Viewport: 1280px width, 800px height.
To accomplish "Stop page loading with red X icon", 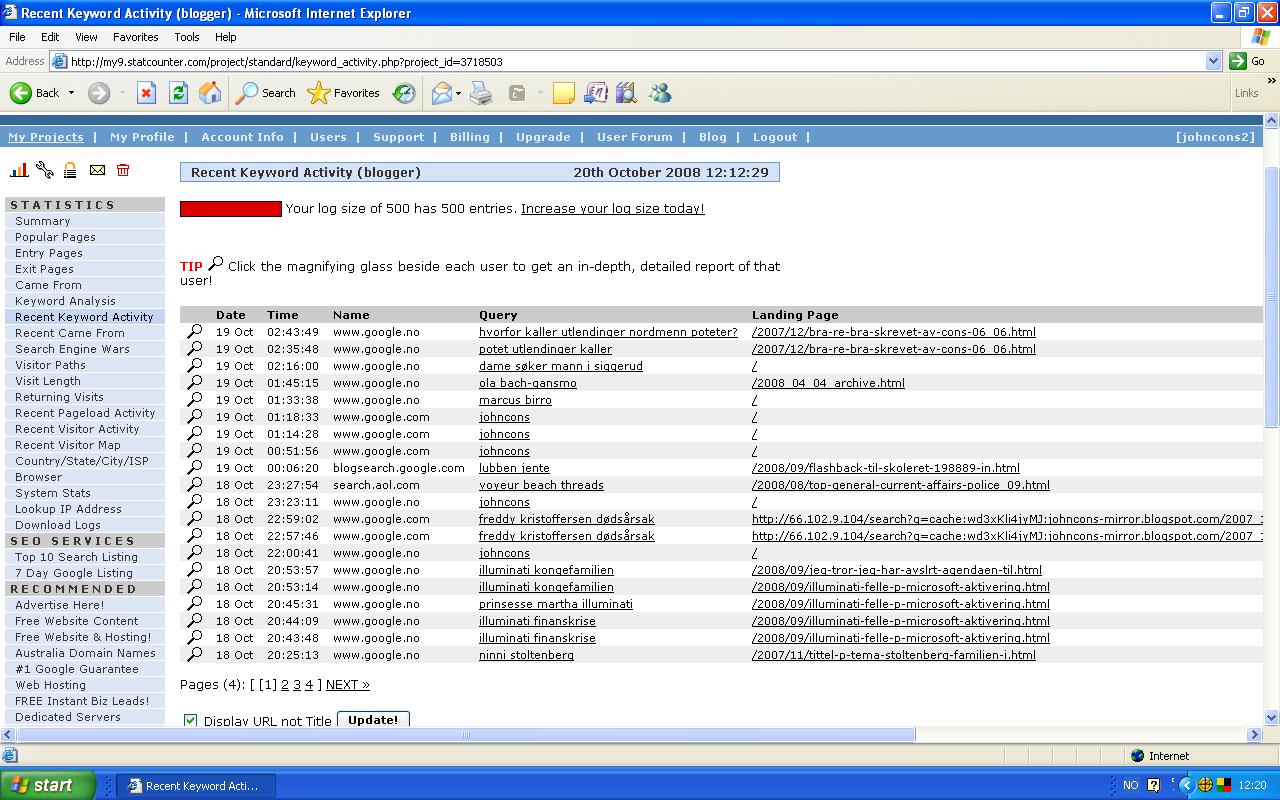I will point(146,93).
